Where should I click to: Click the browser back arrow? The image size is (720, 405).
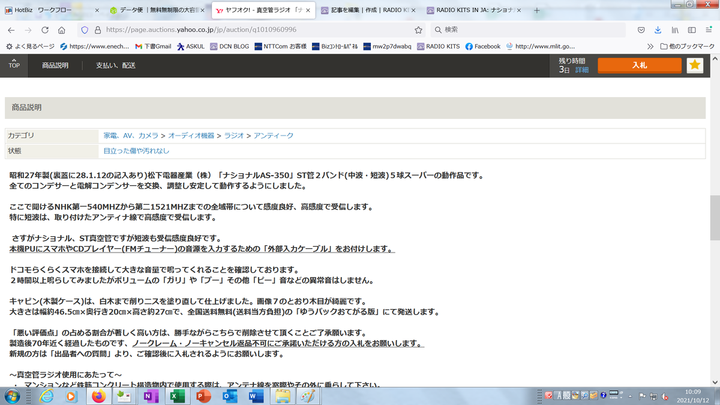(11, 29)
